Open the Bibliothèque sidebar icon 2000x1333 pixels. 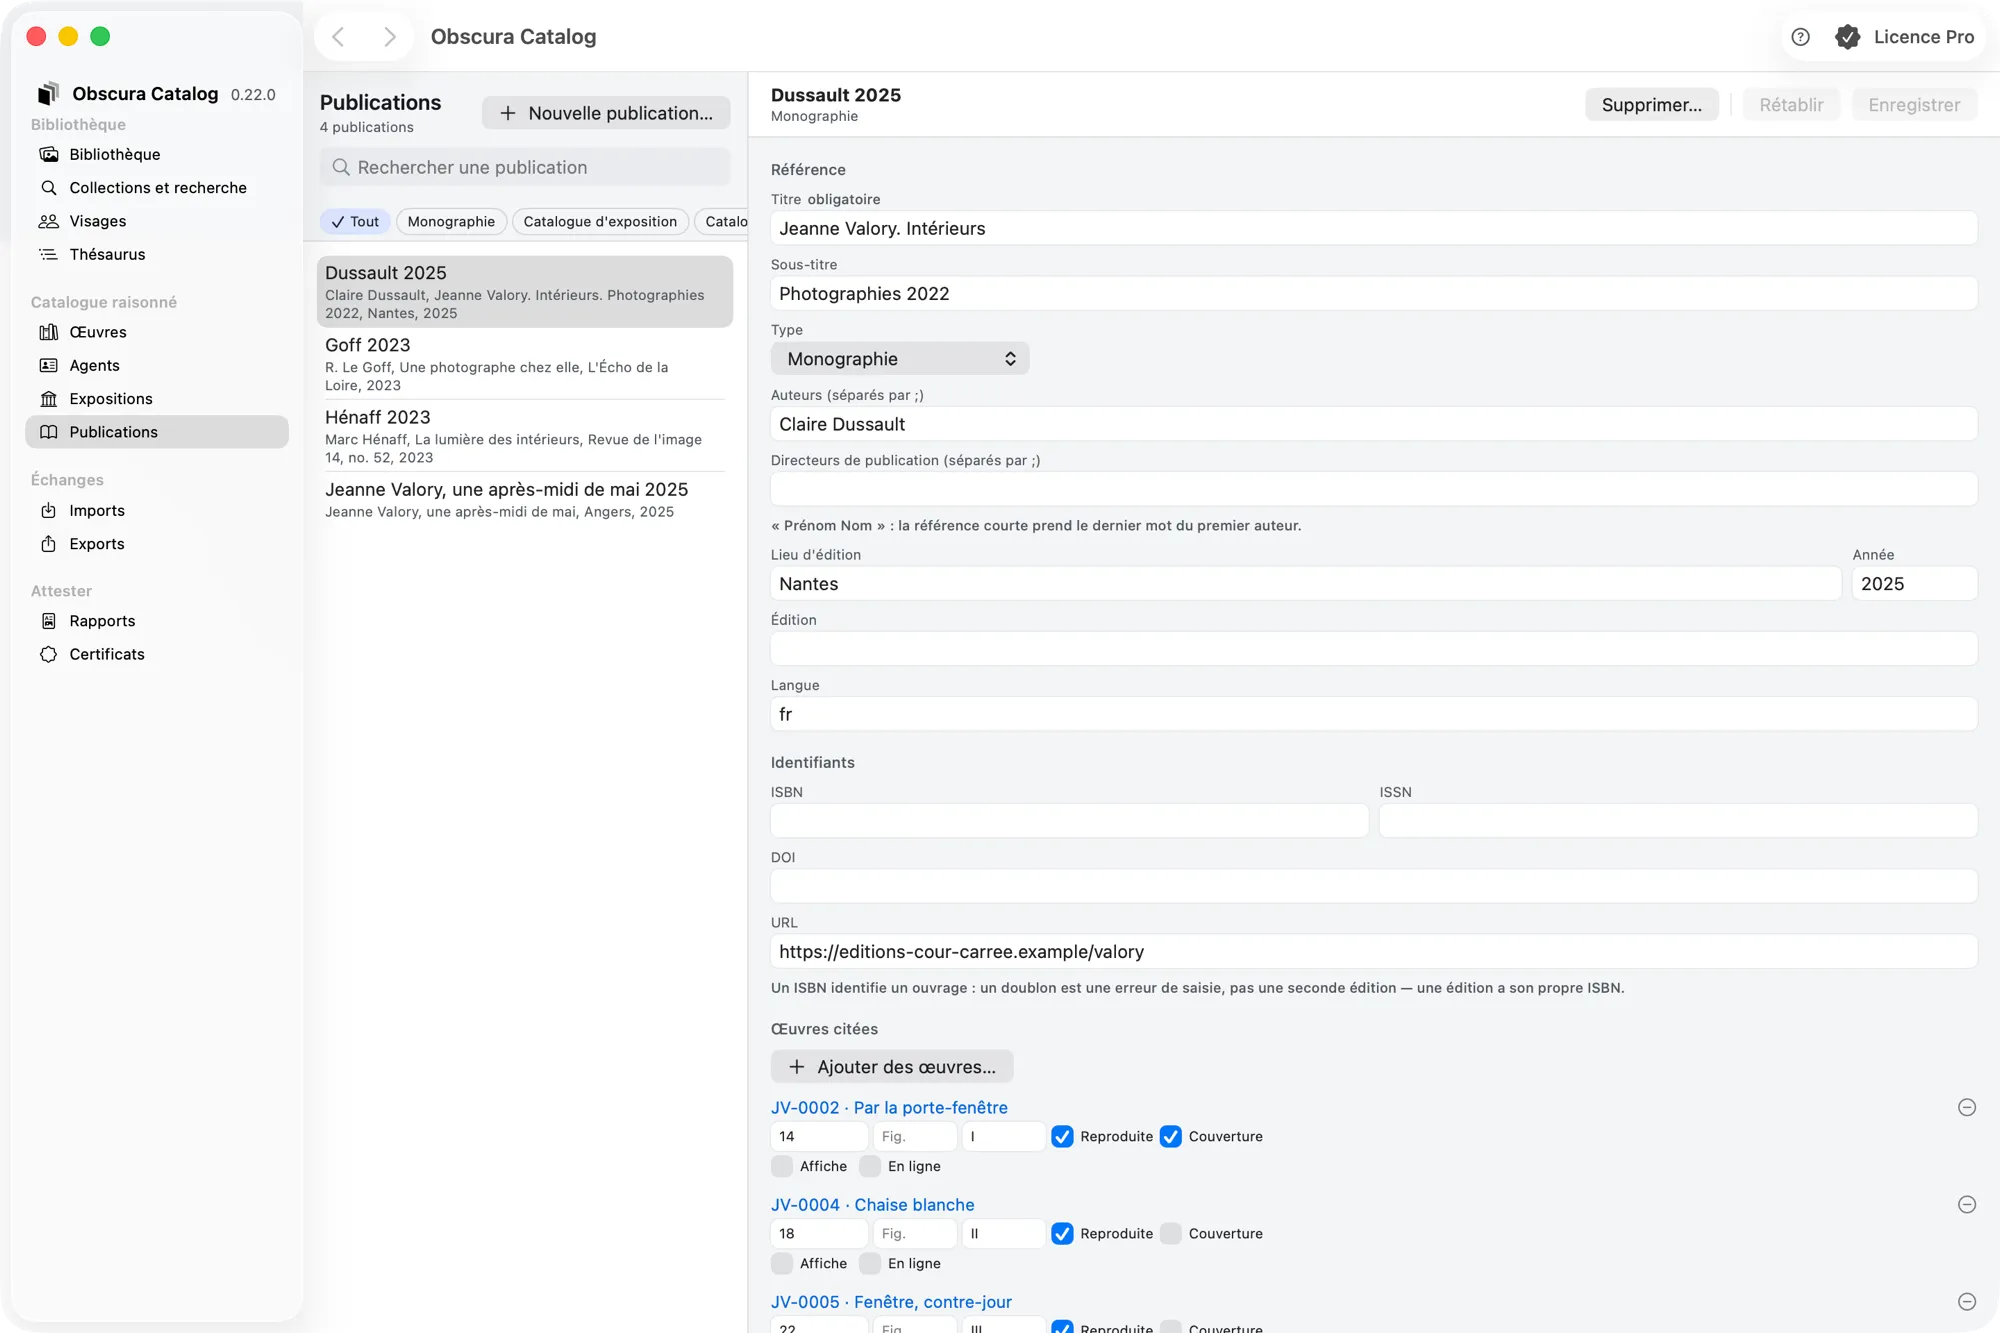pyautogui.click(x=48, y=154)
